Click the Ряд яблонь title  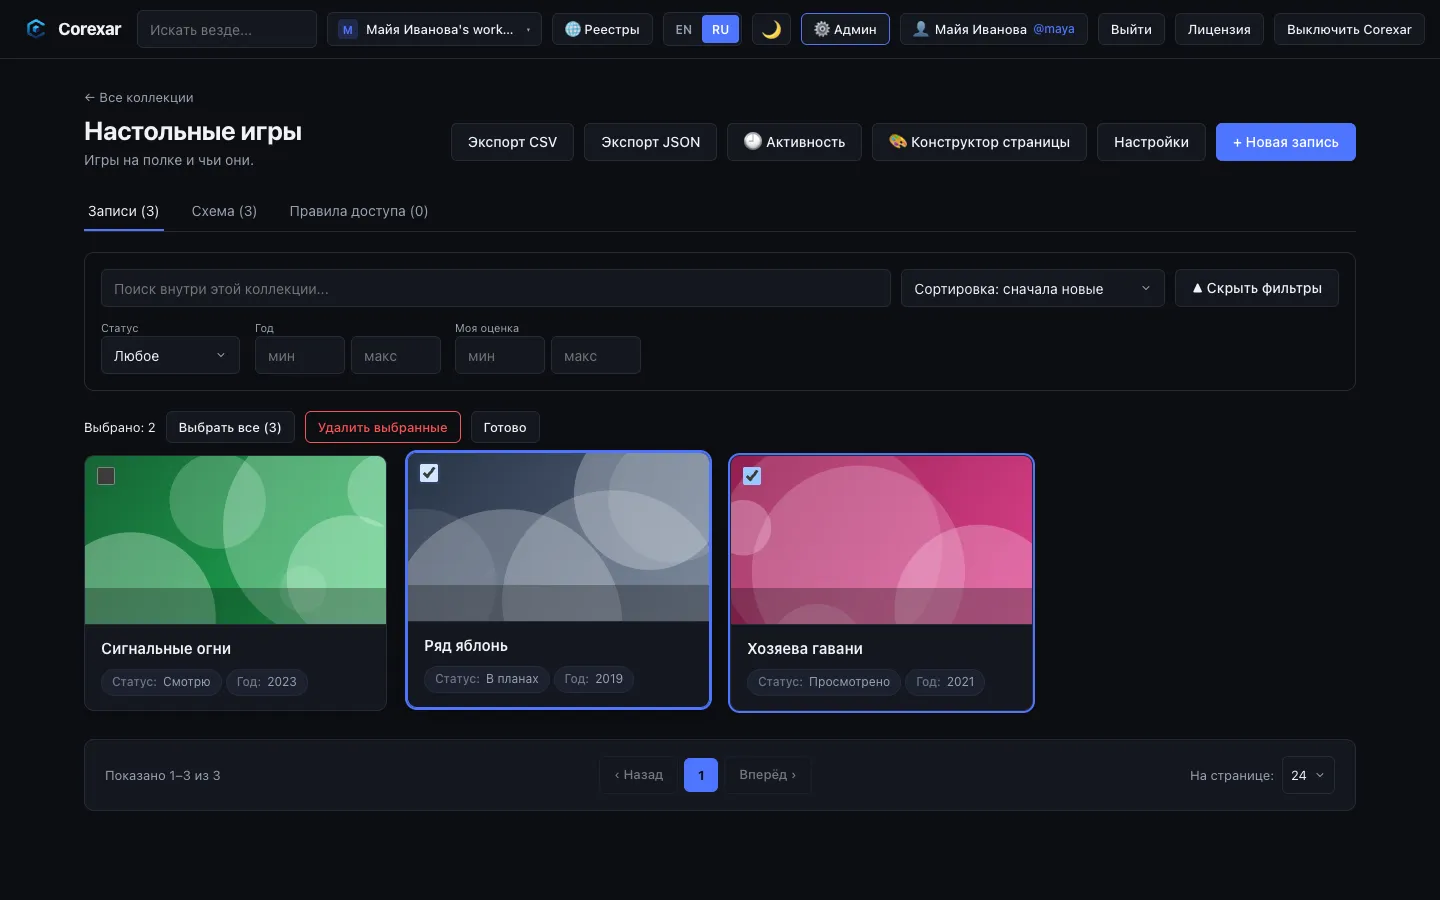466,646
